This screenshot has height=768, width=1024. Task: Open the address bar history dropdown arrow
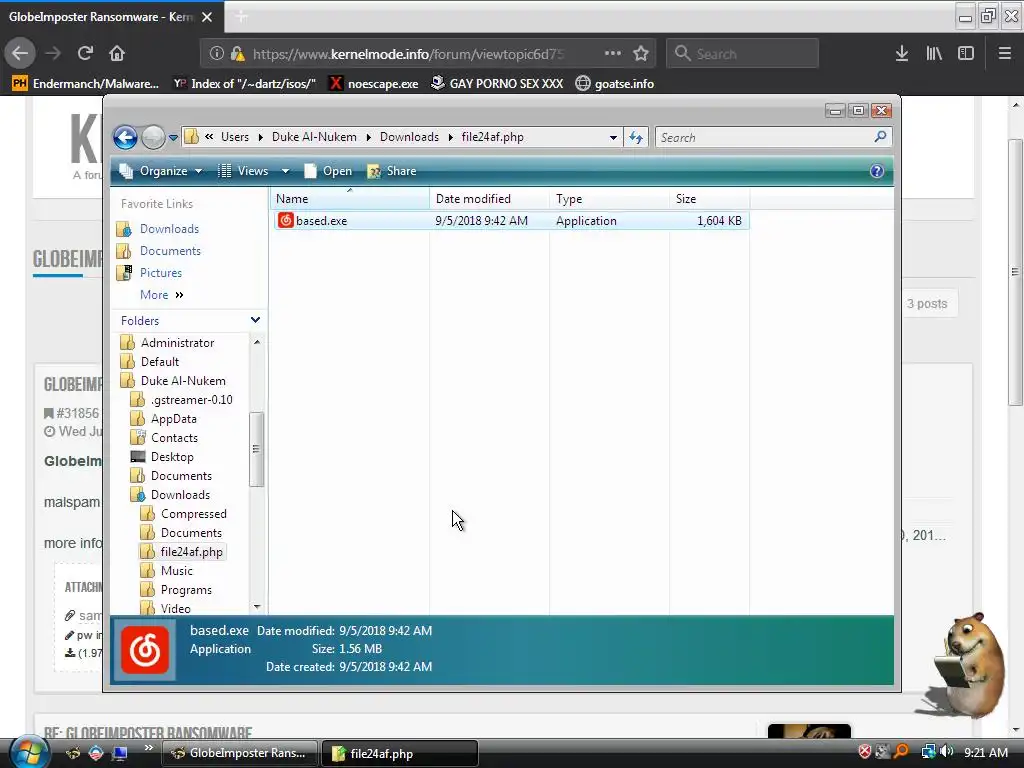613,137
